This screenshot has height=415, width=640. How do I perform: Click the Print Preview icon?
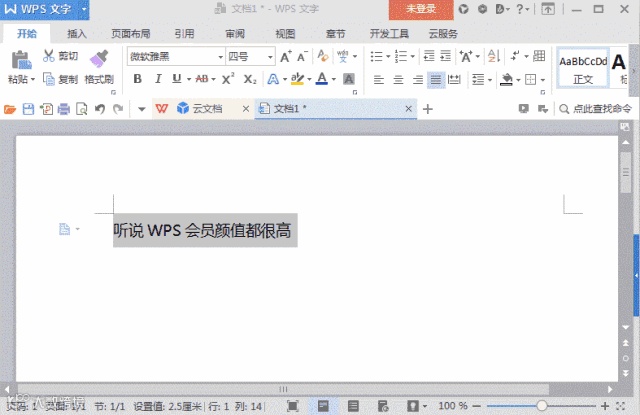tap(82, 109)
